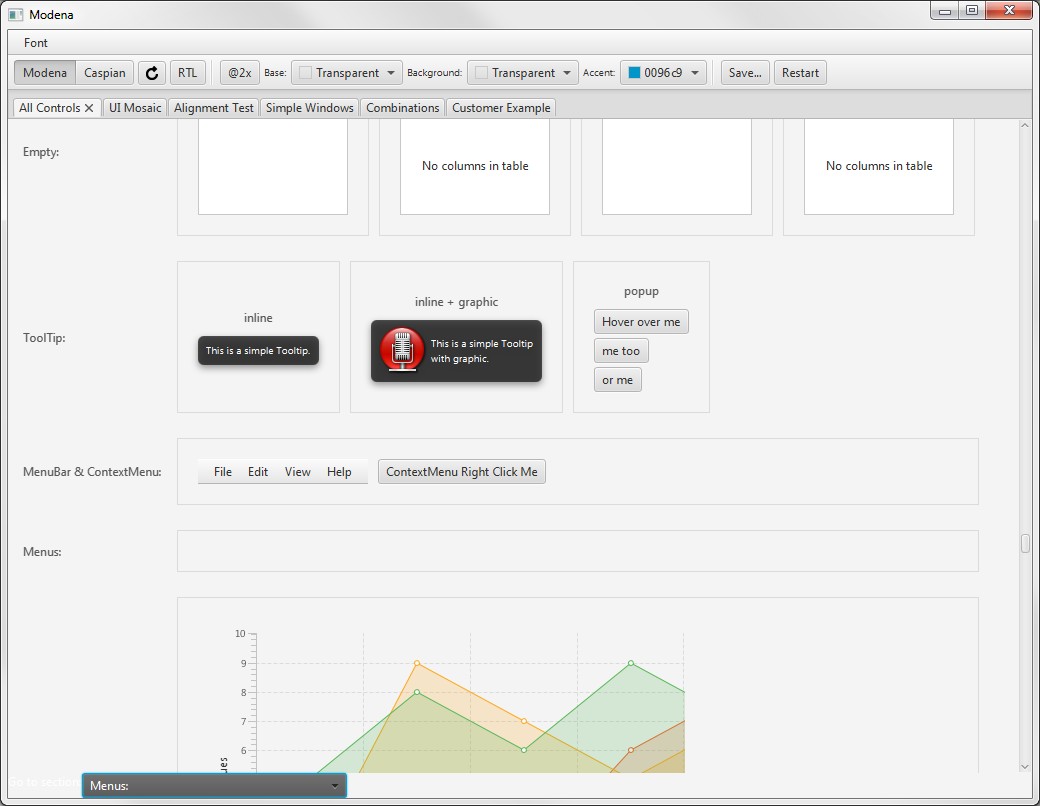Open the Edit menu in the sample MenuBar
1040x806 pixels.
(x=258, y=472)
